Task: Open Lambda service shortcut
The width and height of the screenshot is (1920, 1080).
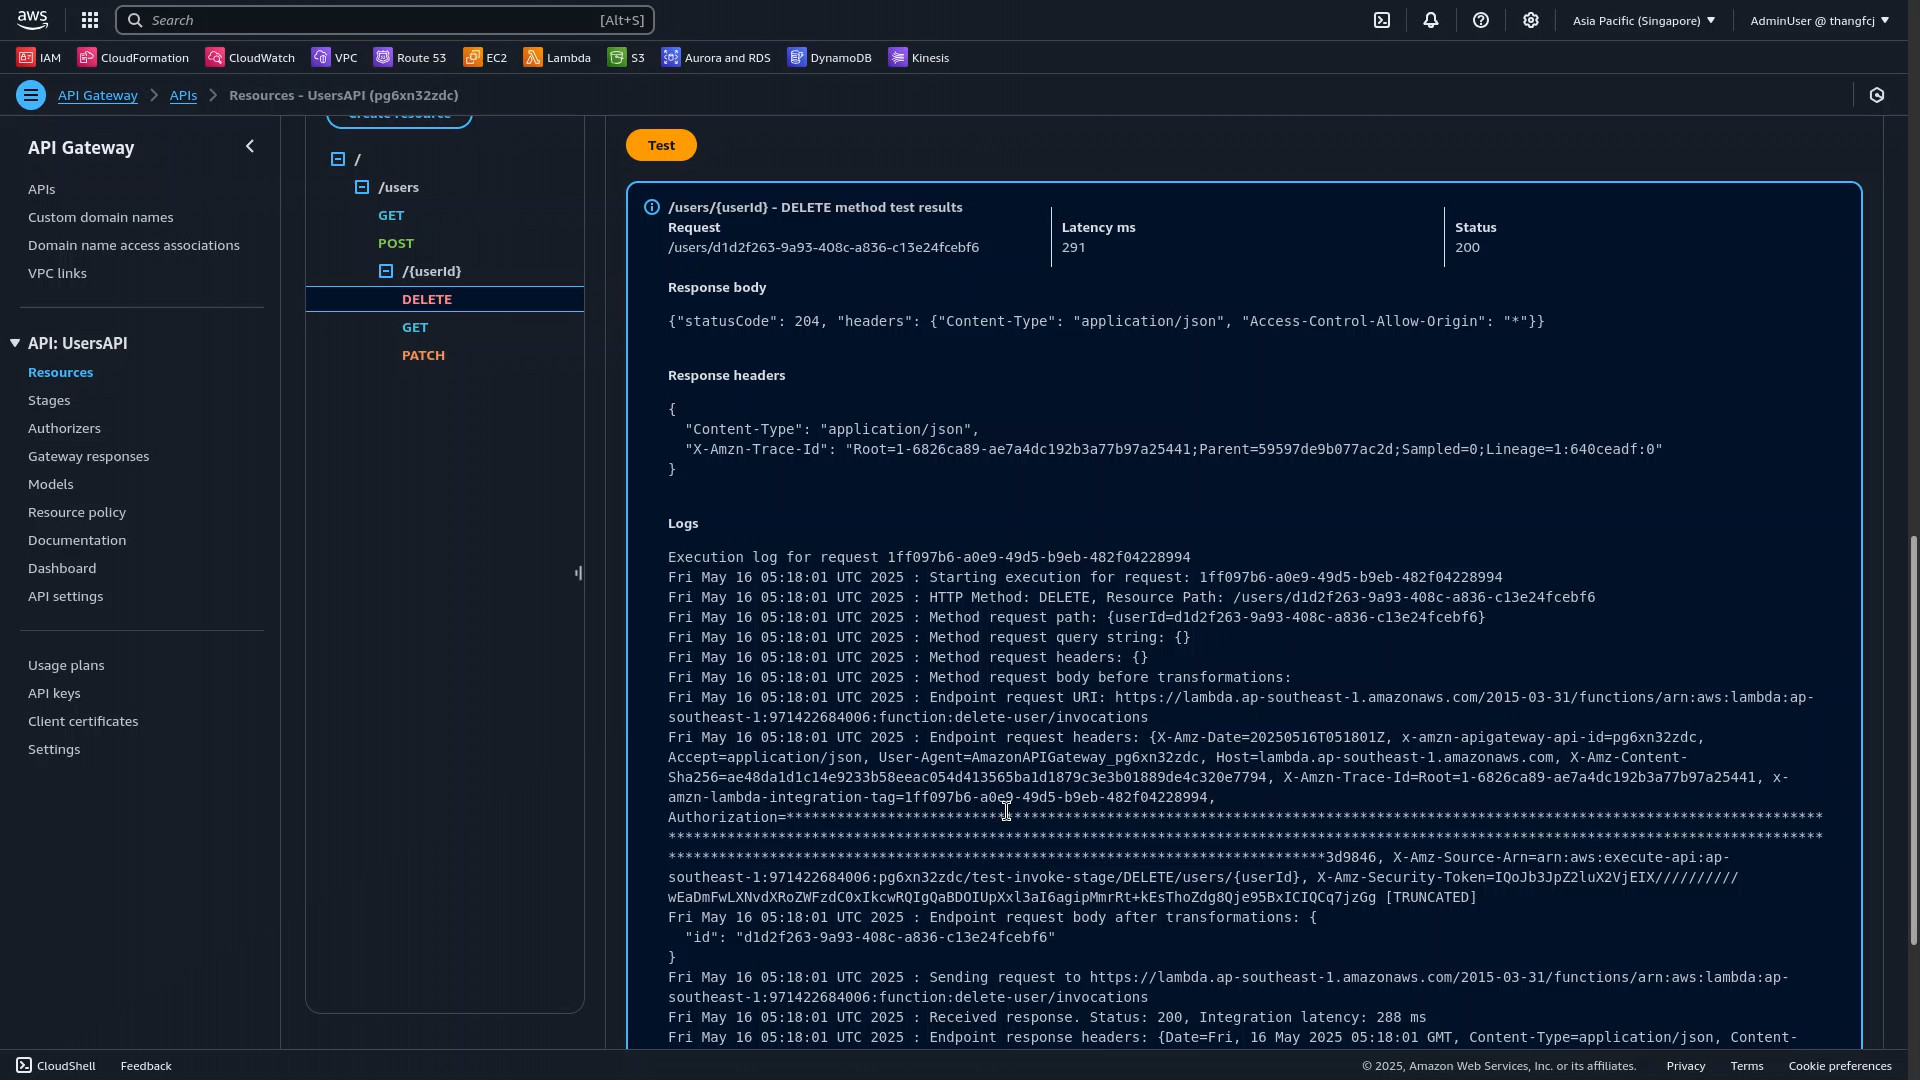Action: coord(557,58)
